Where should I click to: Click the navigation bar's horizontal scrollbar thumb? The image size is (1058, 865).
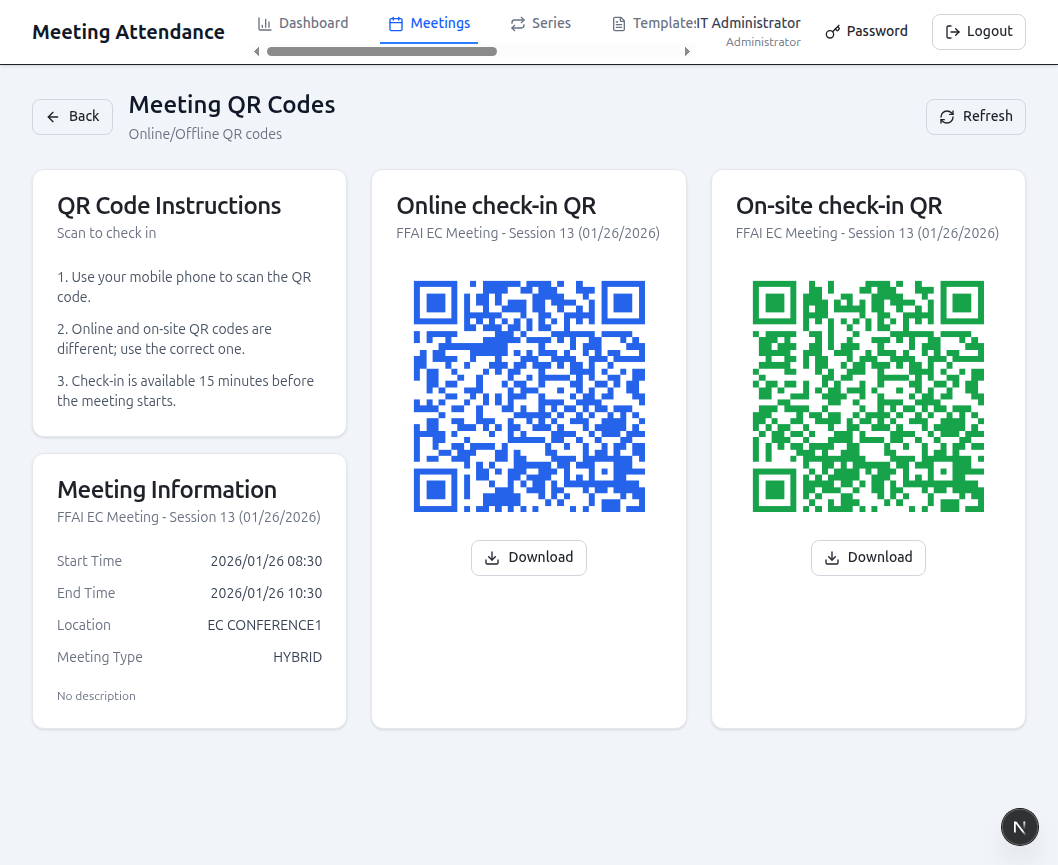[x=382, y=52]
